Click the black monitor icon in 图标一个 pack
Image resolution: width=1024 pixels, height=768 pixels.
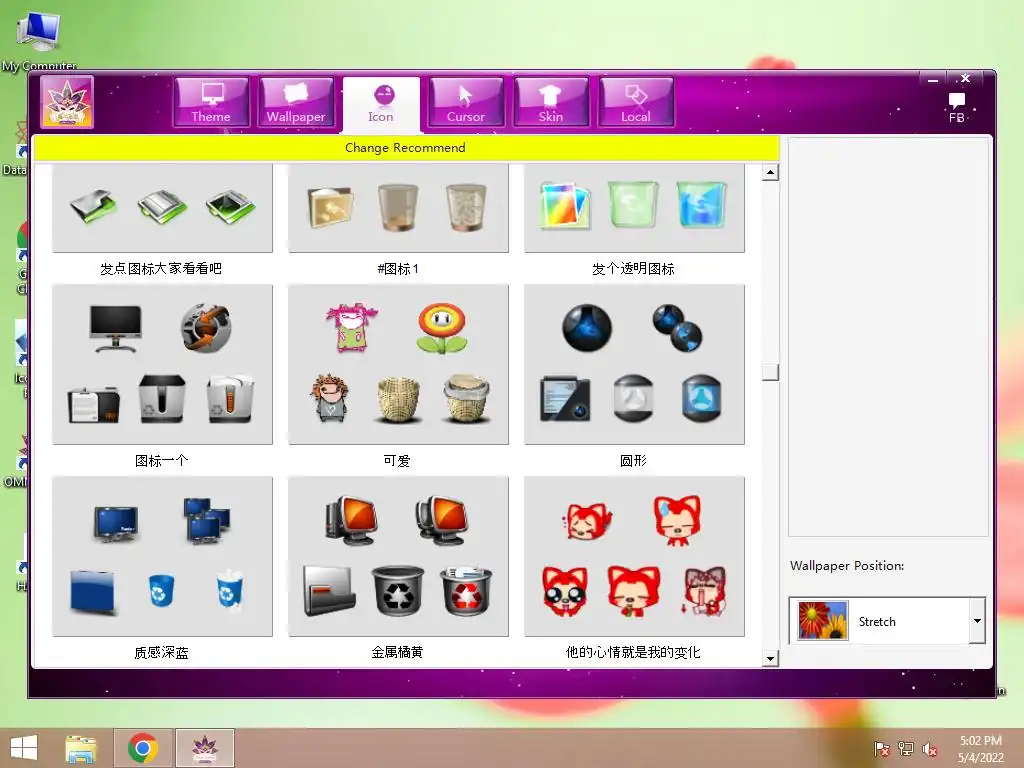[116, 328]
